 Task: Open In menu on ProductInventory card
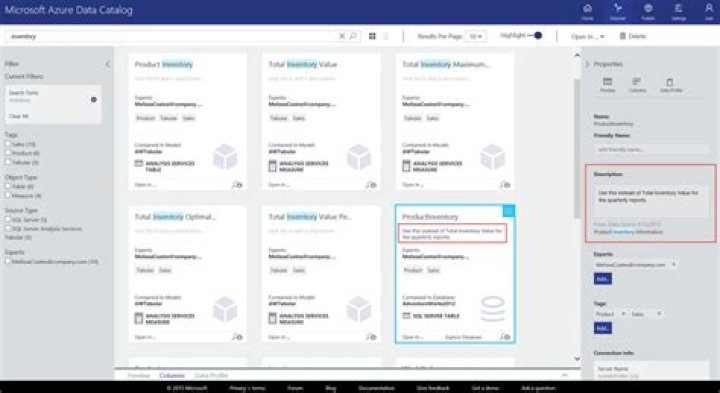tap(413, 337)
